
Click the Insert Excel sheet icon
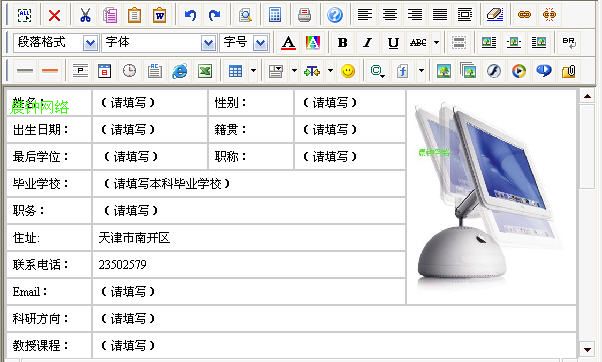click(x=205, y=71)
